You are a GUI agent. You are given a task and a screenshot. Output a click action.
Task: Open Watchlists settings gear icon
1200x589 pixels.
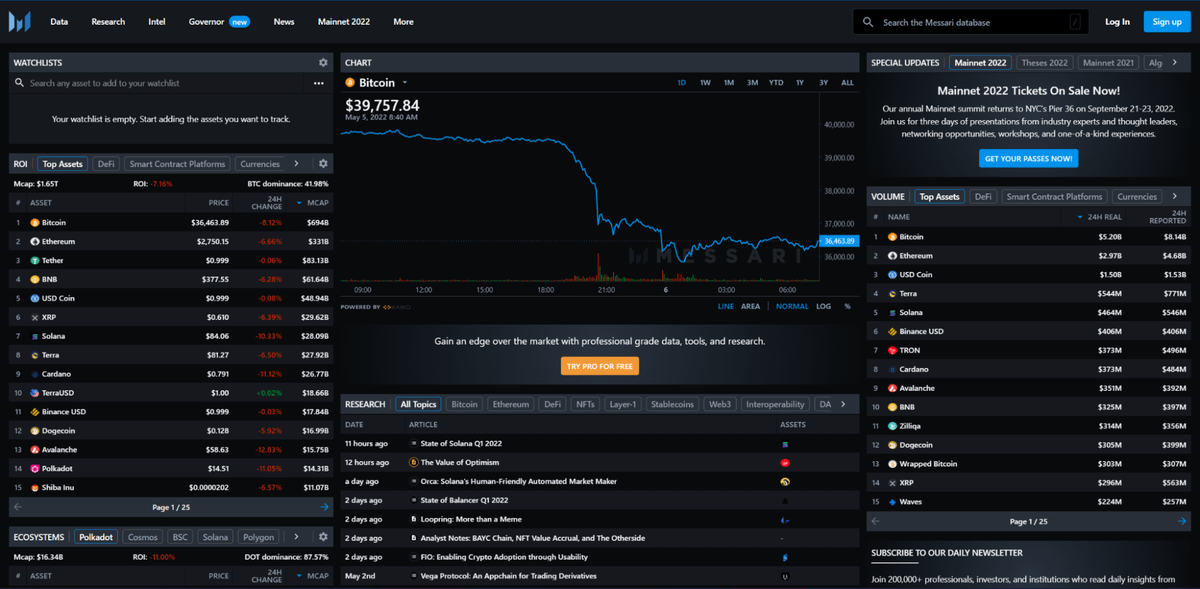point(323,63)
